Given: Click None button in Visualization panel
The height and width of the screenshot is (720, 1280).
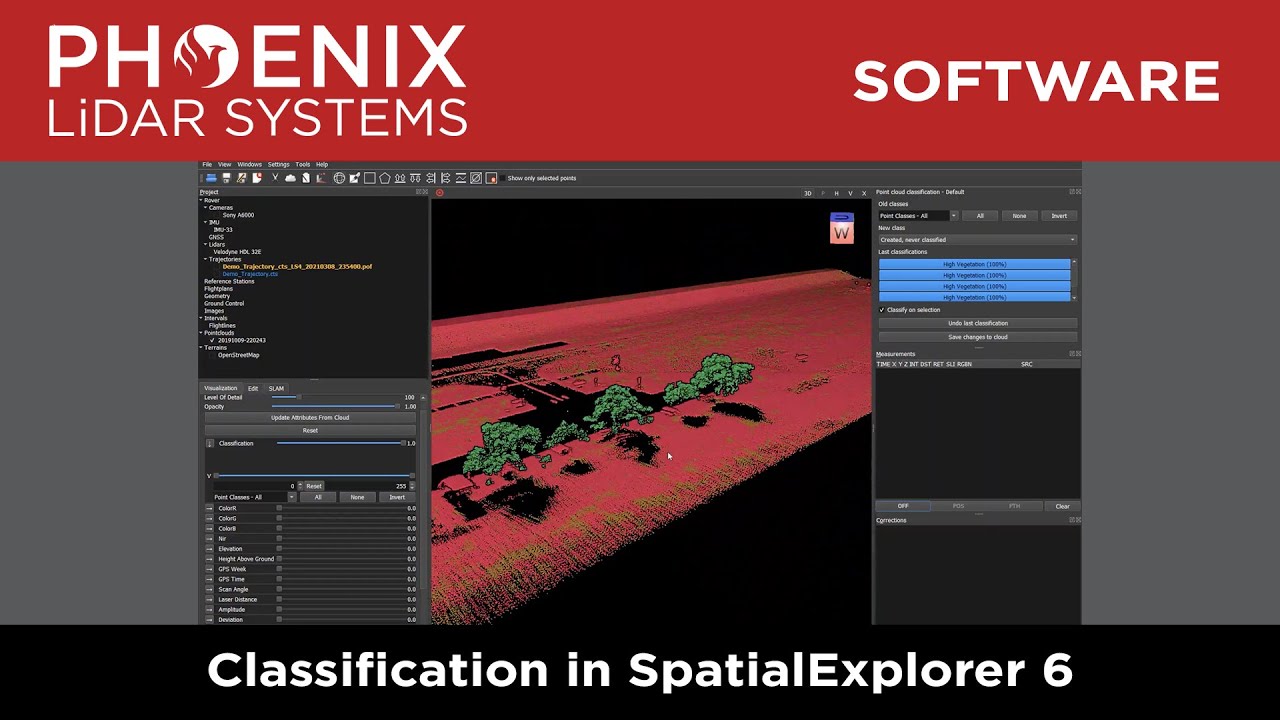Looking at the screenshot, I should pos(357,497).
